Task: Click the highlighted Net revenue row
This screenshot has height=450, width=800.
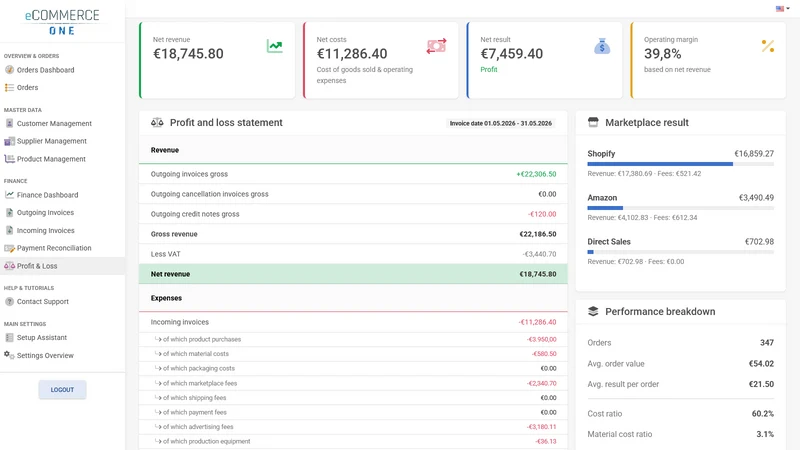Action: pos(353,274)
